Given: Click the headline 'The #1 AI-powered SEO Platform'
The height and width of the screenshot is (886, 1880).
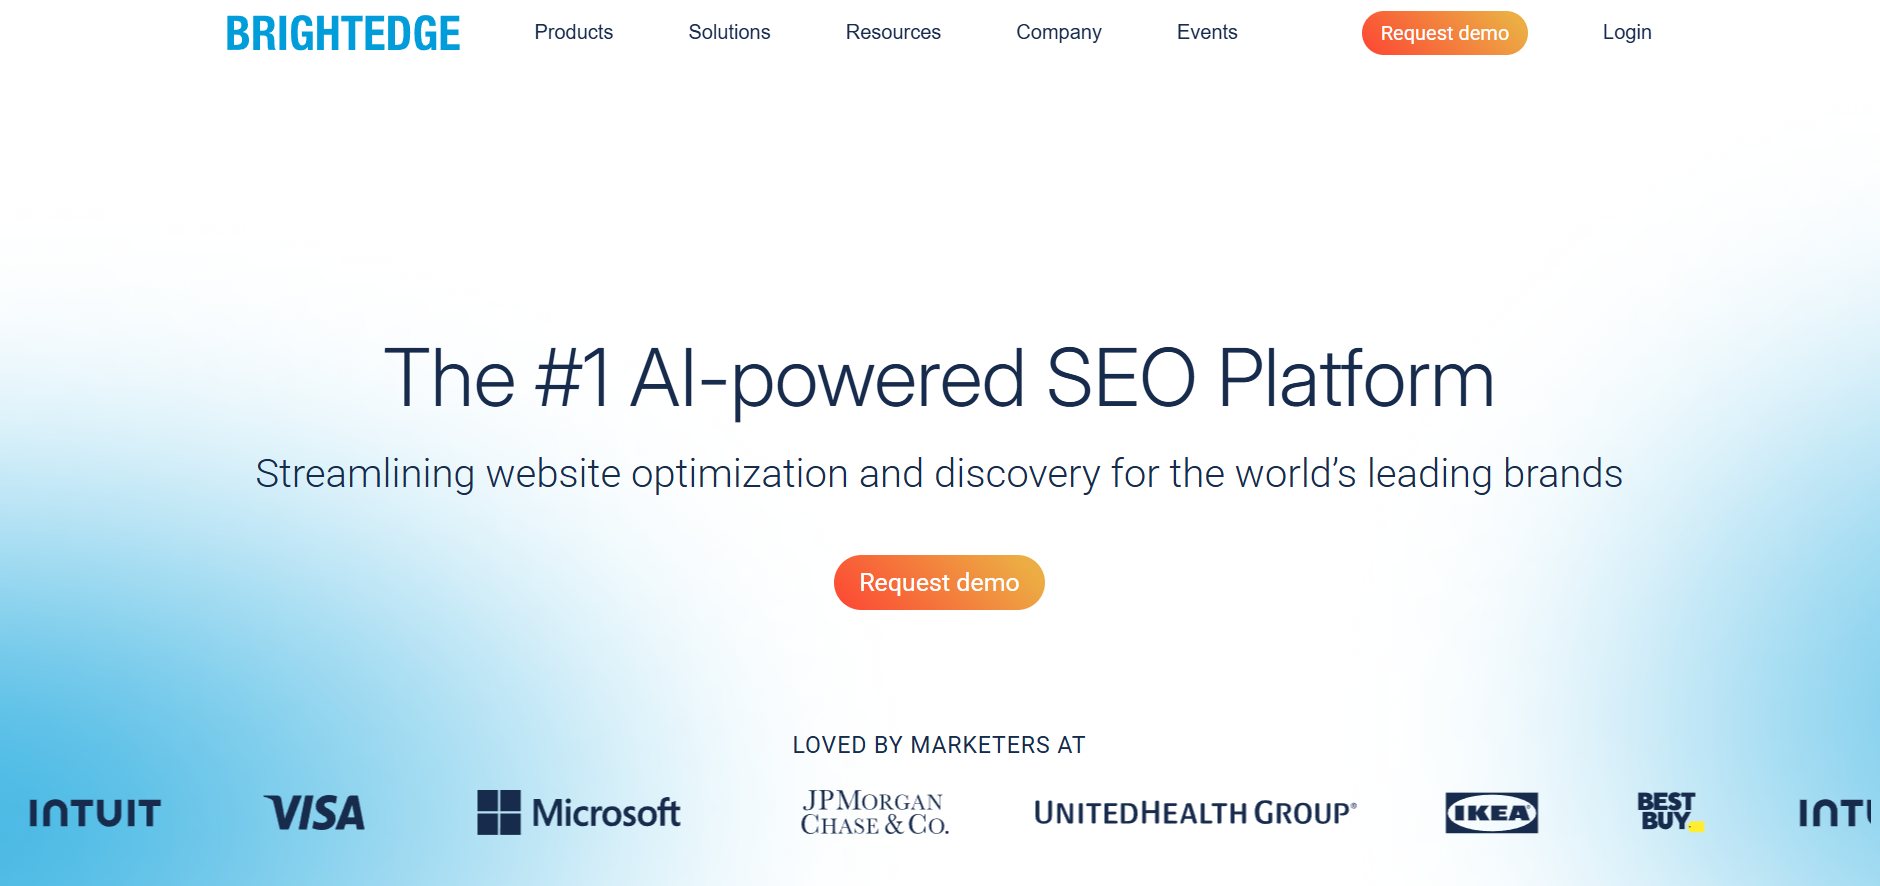Looking at the screenshot, I should click(x=939, y=379).
